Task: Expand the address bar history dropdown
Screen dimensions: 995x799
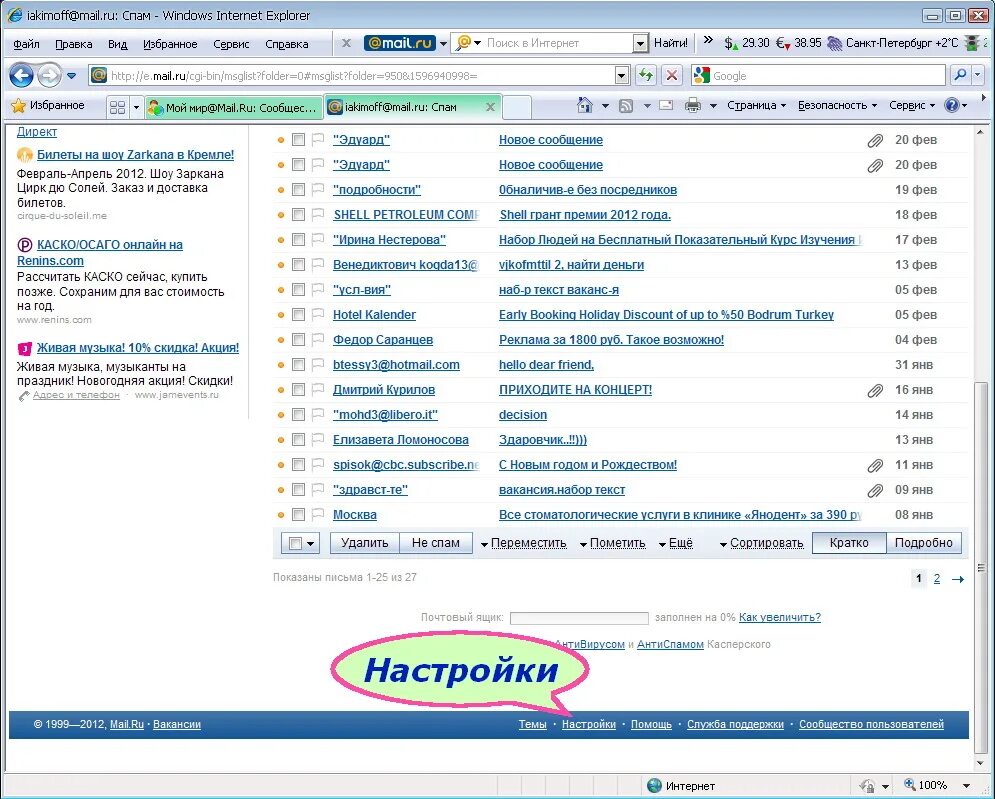Action: coord(622,76)
